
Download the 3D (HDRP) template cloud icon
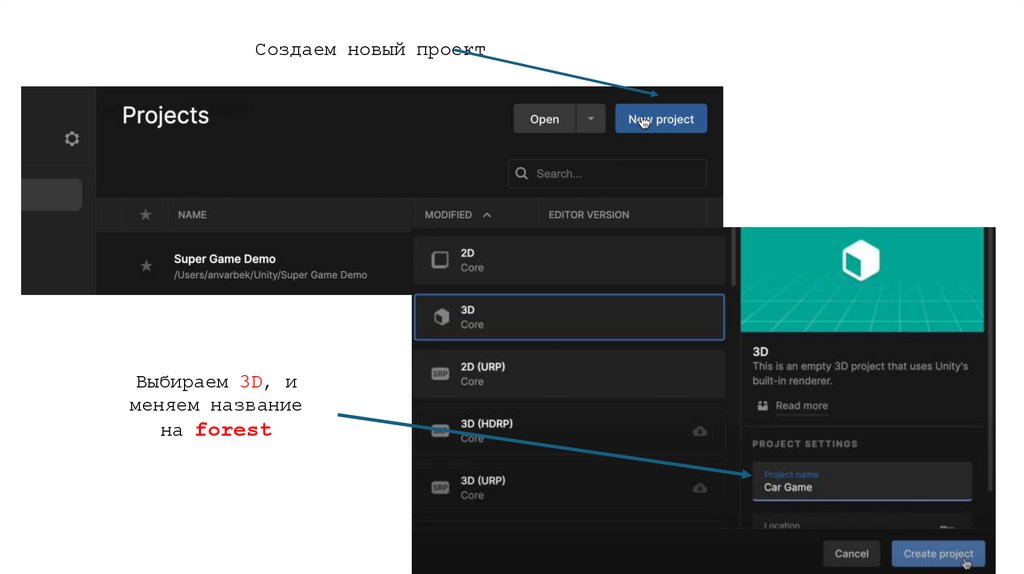tap(699, 431)
